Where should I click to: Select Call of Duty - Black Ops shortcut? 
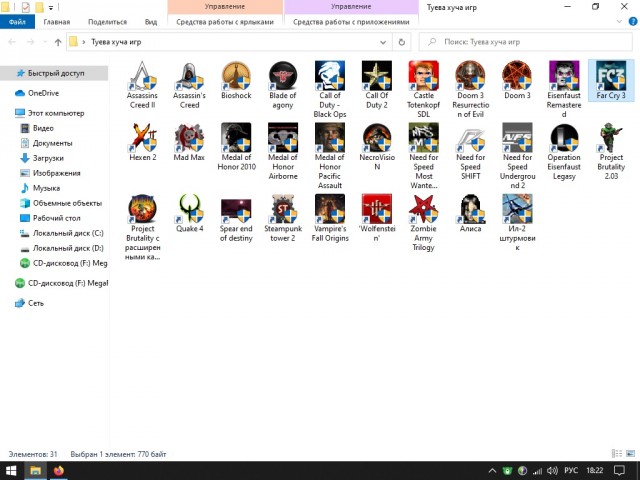330,90
